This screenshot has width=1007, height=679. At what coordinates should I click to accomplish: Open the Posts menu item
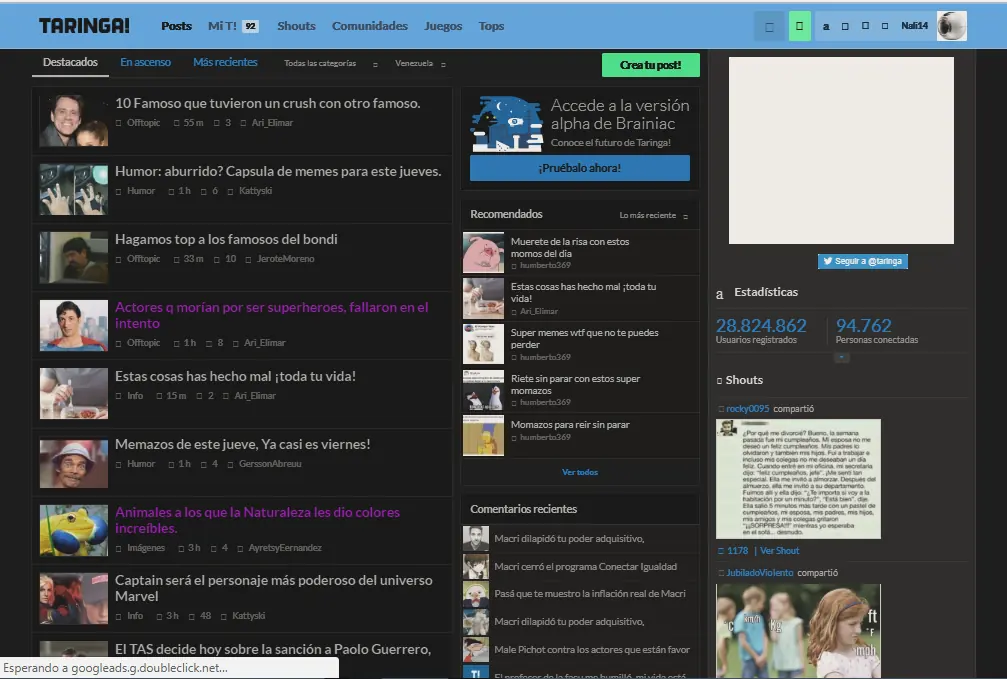click(177, 26)
